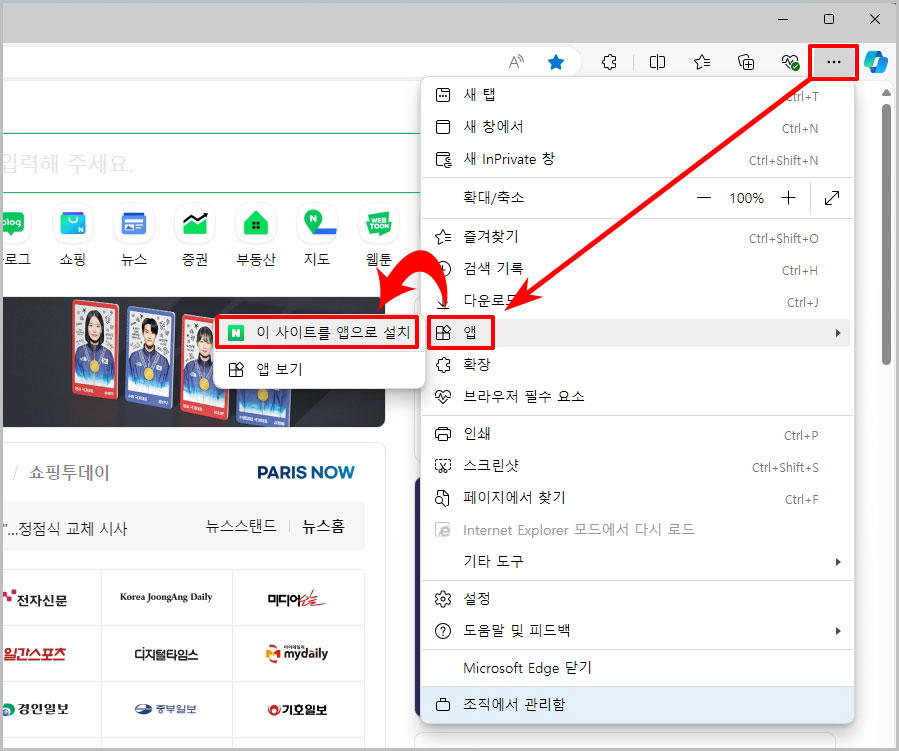Open Copilot sidebar icon
Image resolution: width=899 pixels, height=751 pixels.
(876, 62)
